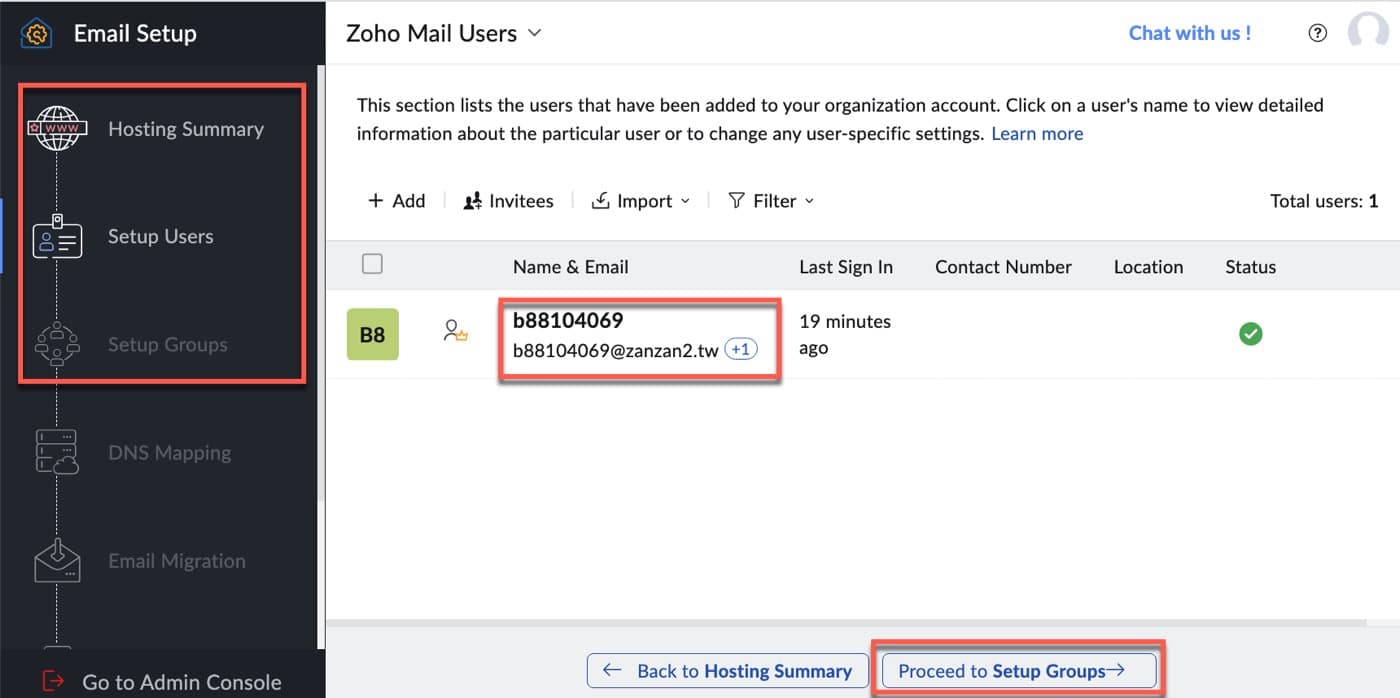Viewport: 1400px width, 698px height.
Task: Click the Go to Admin Console exit icon
Action: point(53,682)
